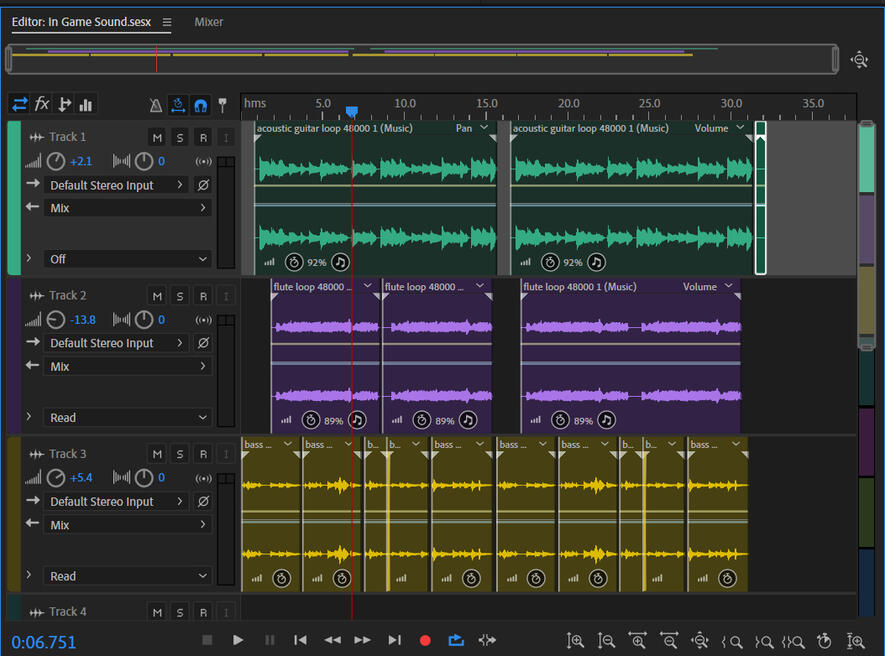Open the Editor panel menu icon
The height and width of the screenshot is (656, 885).
click(x=167, y=22)
